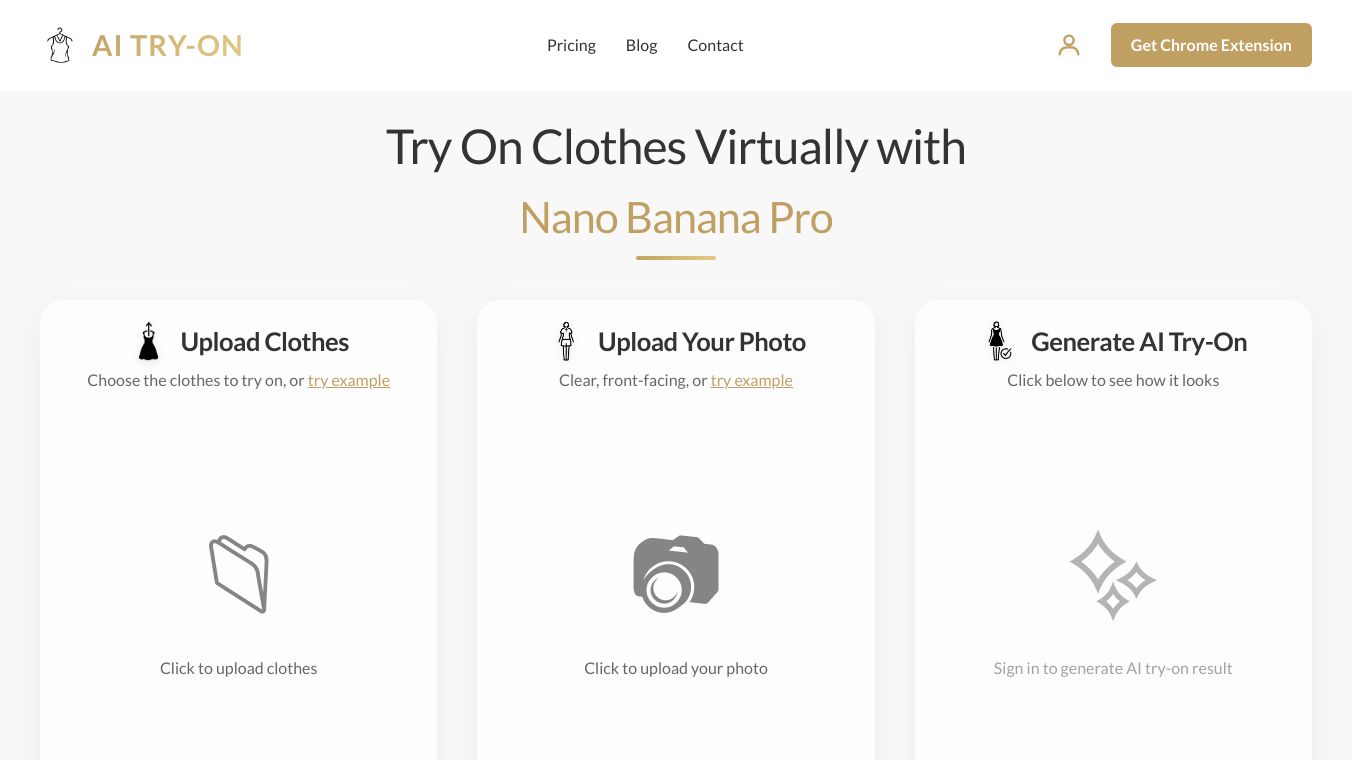Click the sparkle stars generate icon
This screenshot has height=760, width=1352.
tap(1112, 575)
